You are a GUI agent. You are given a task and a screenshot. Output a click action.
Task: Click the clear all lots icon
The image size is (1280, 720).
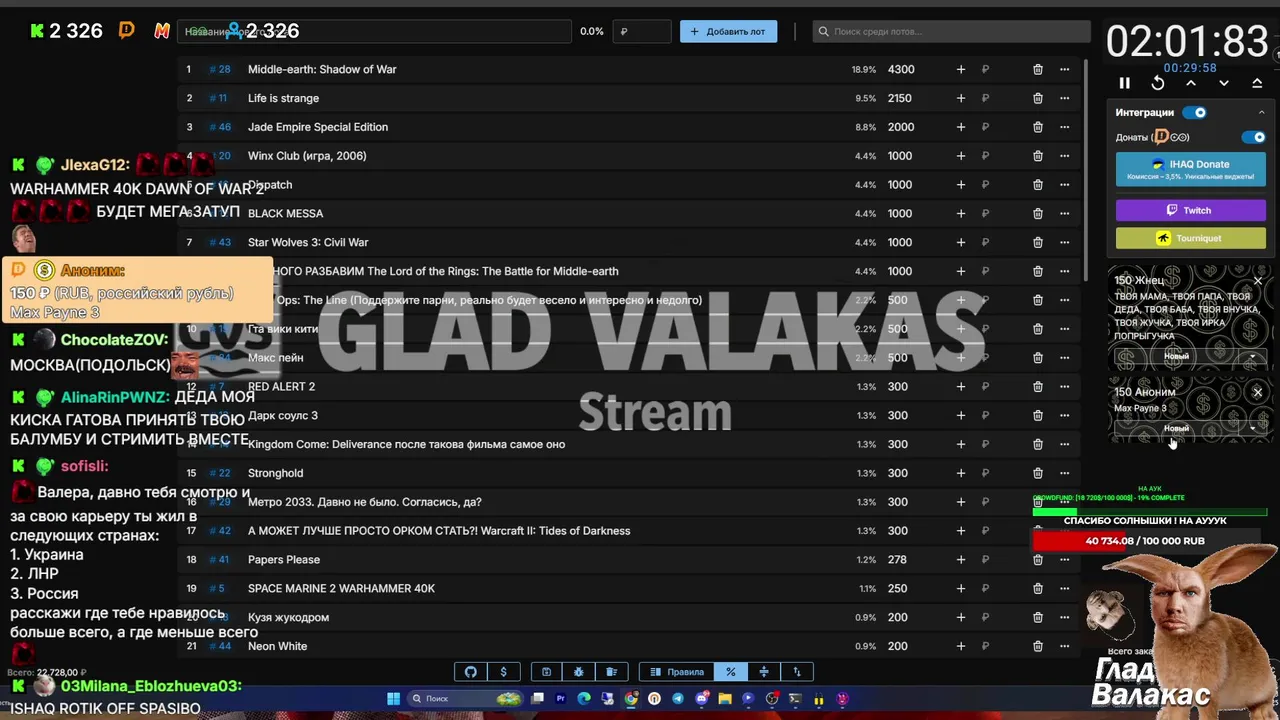(x=612, y=672)
